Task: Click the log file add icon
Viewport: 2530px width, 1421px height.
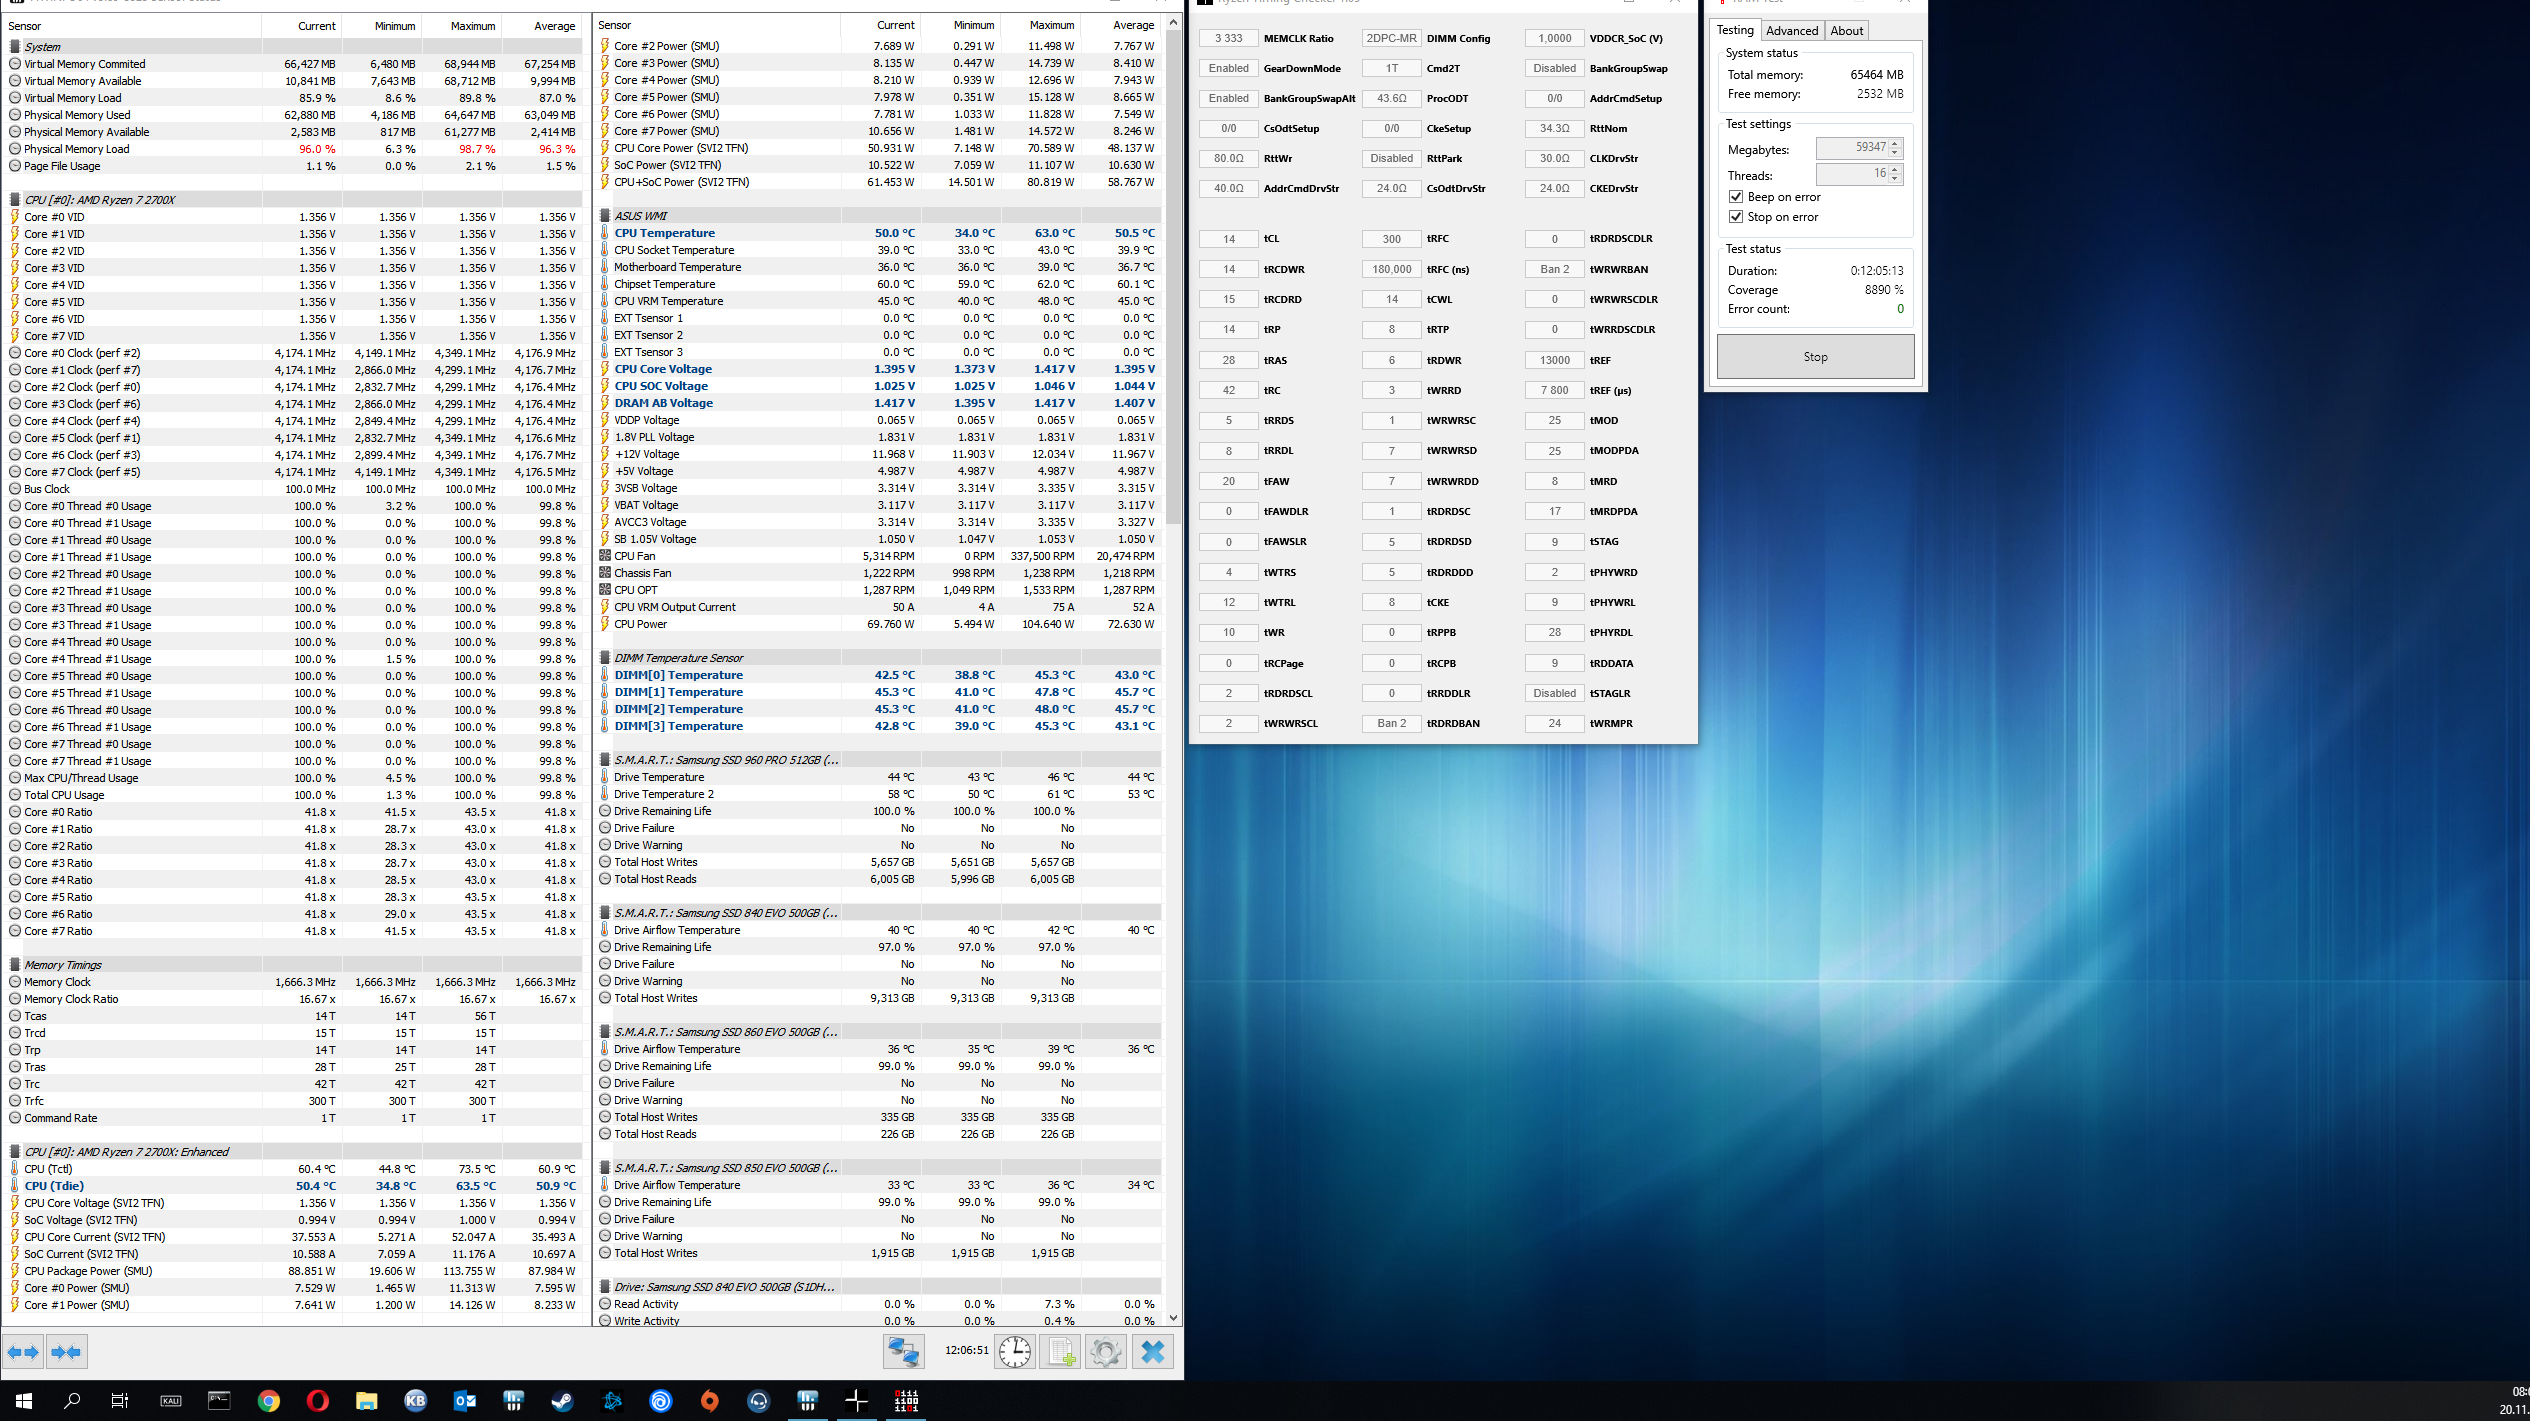Action: pos(1060,1352)
